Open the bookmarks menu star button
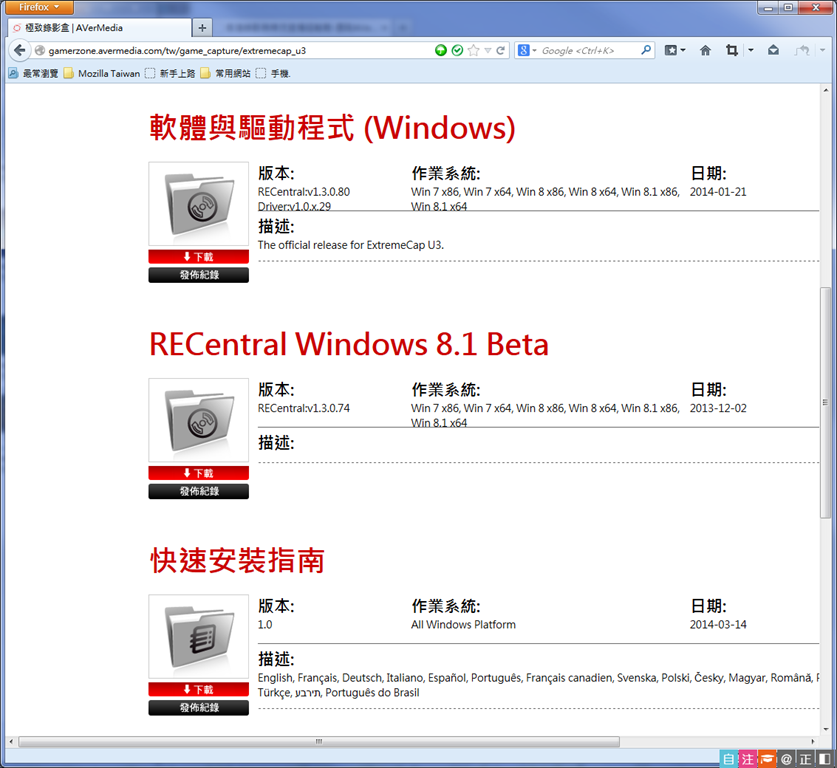 (x=675, y=50)
